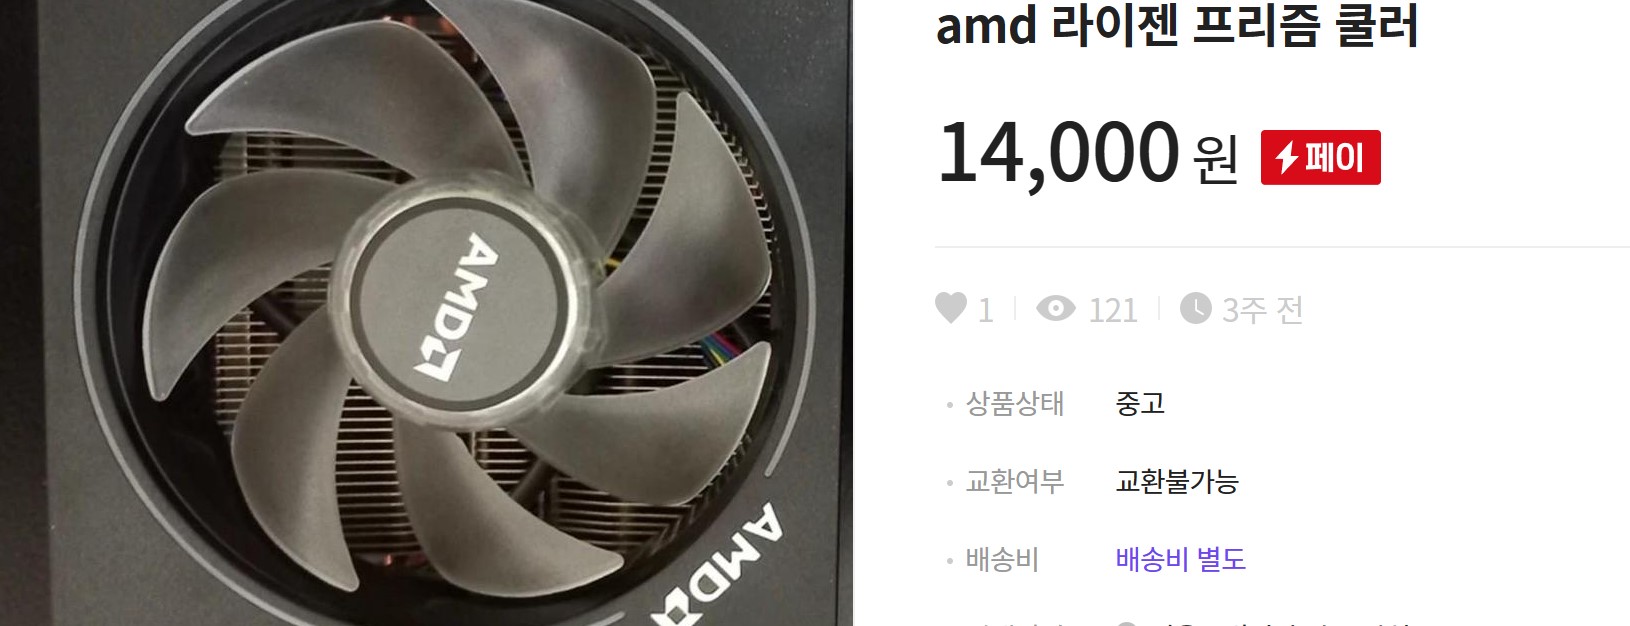Click the 교환여부 label
The width and height of the screenshot is (1630, 626).
pos(1014,481)
